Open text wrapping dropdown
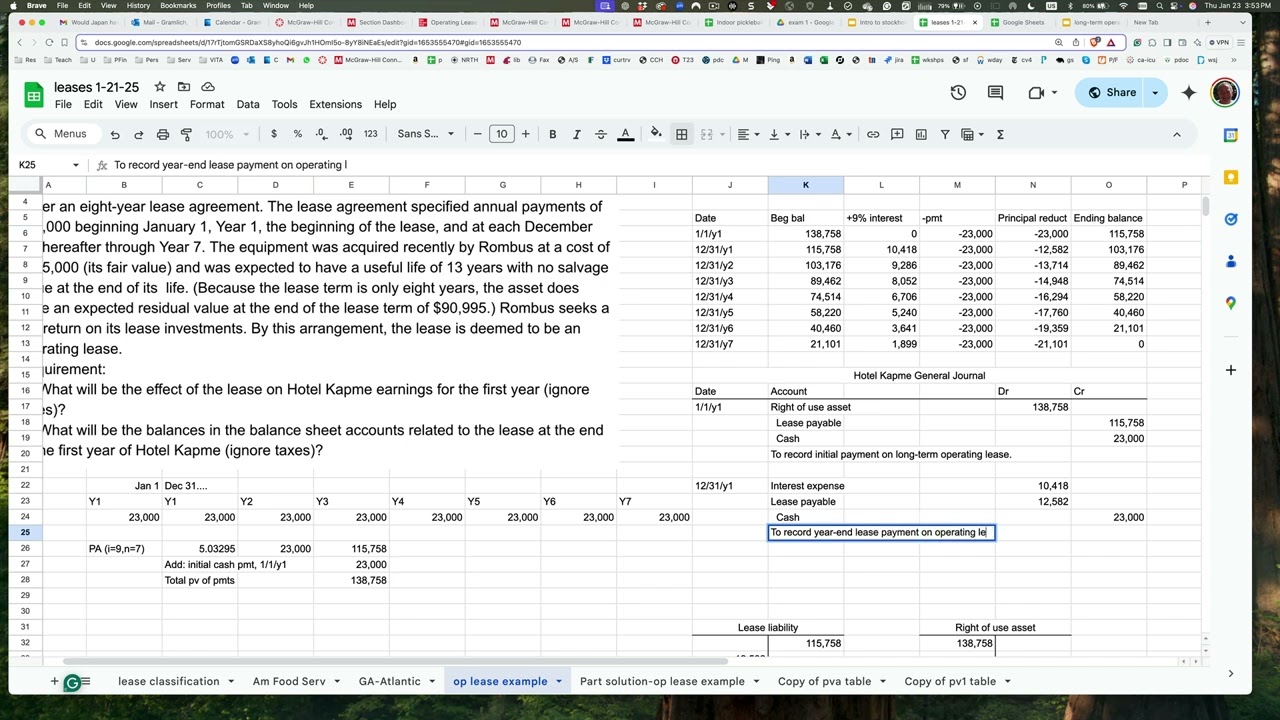This screenshot has width=1280, height=720. pyautogui.click(x=809, y=134)
